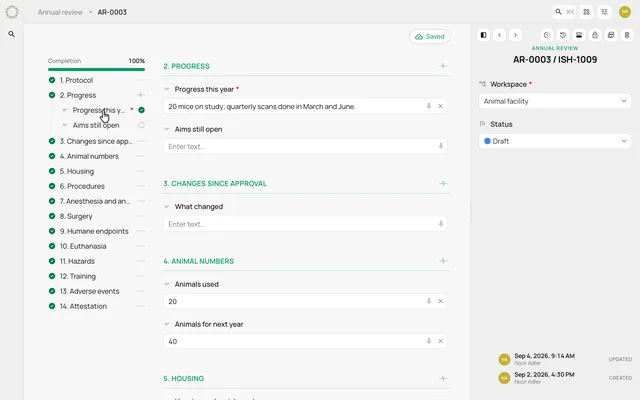Jump to 7. Anesthesia and an... section
640x400 pixels.
(x=95, y=201)
